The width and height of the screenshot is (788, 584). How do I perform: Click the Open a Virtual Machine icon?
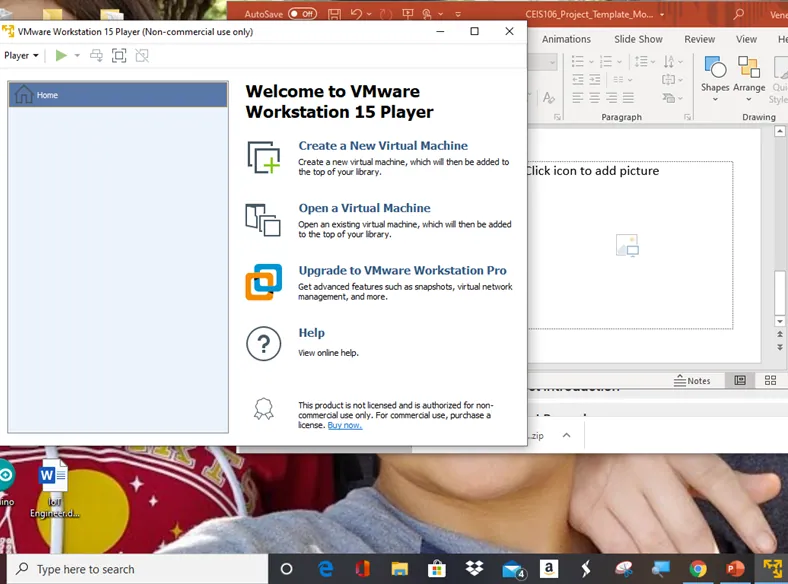coord(263,220)
